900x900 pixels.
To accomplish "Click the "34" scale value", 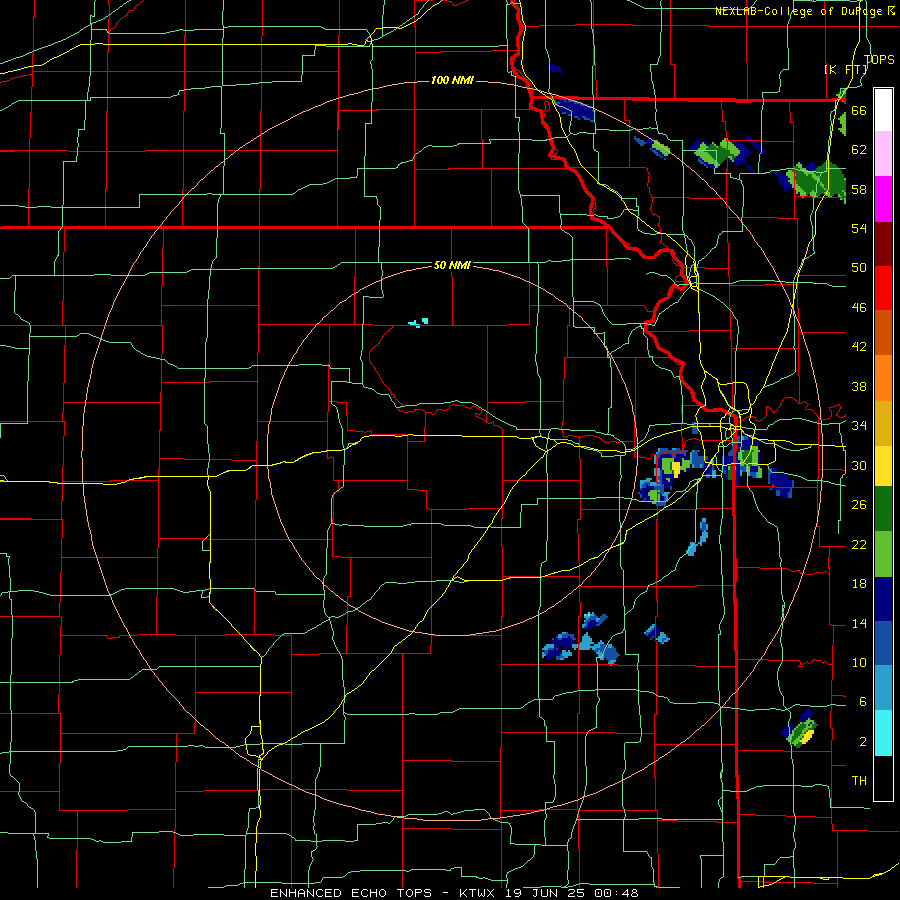I will (859, 426).
